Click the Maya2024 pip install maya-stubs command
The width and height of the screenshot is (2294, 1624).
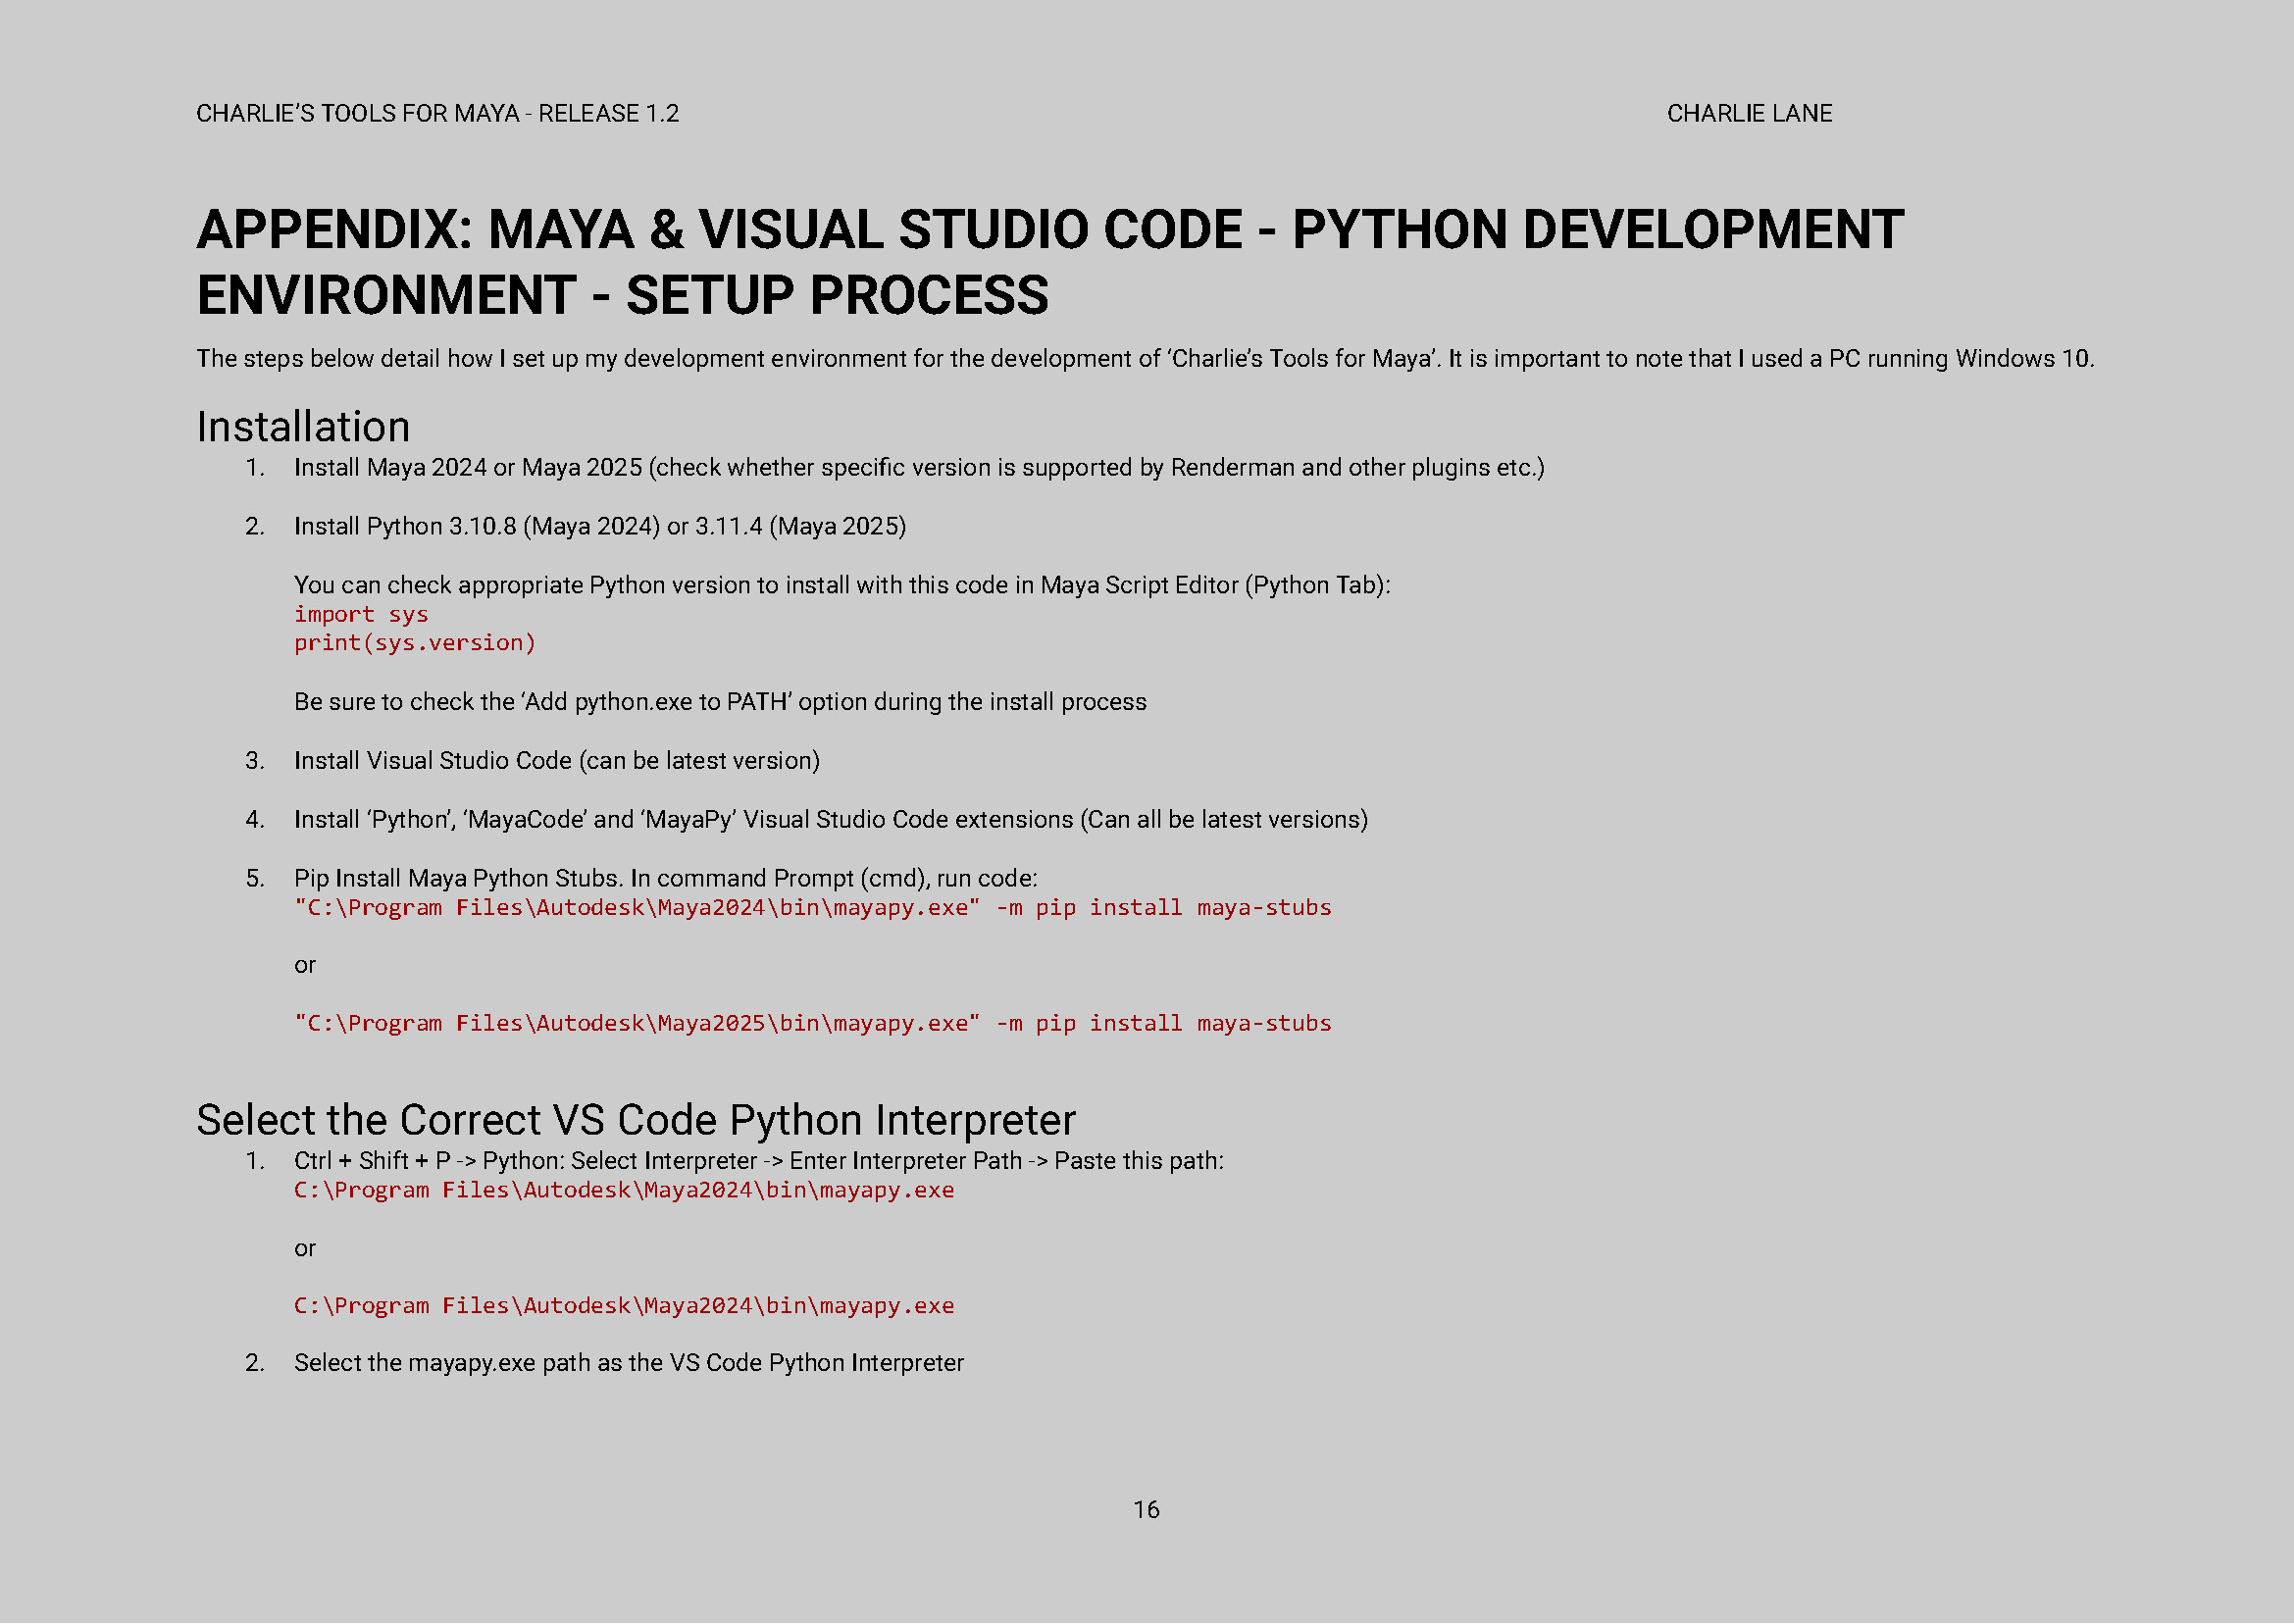(x=812, y=908)
